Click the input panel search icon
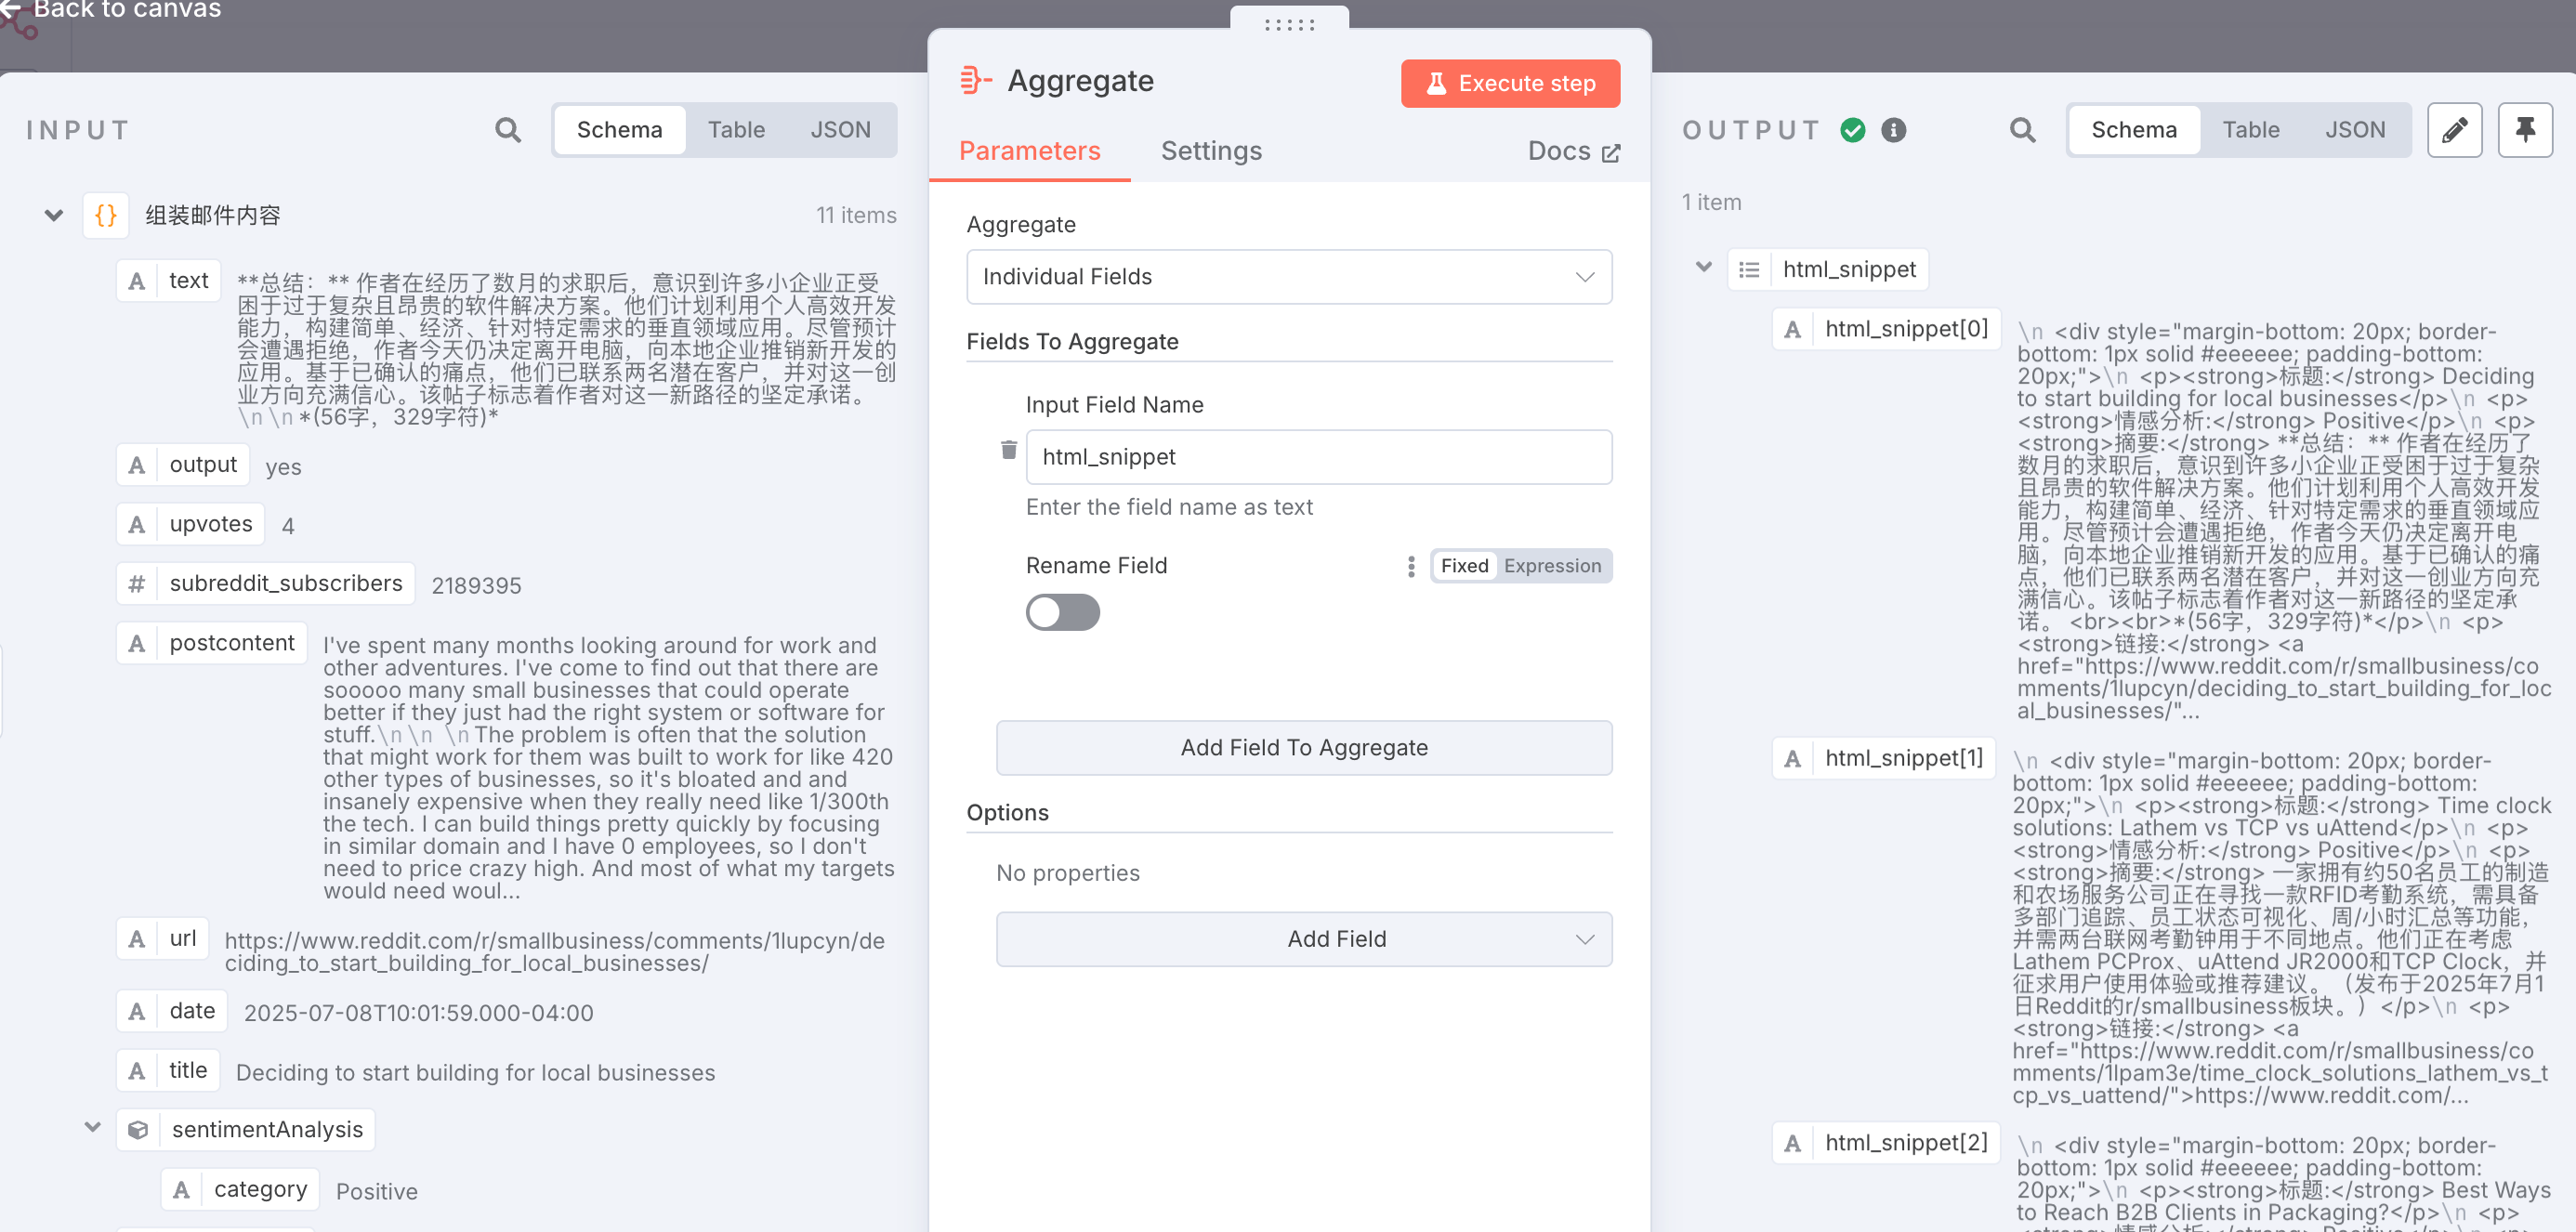The width and height of the screenshot is (2576, 1232). point(508,130)
